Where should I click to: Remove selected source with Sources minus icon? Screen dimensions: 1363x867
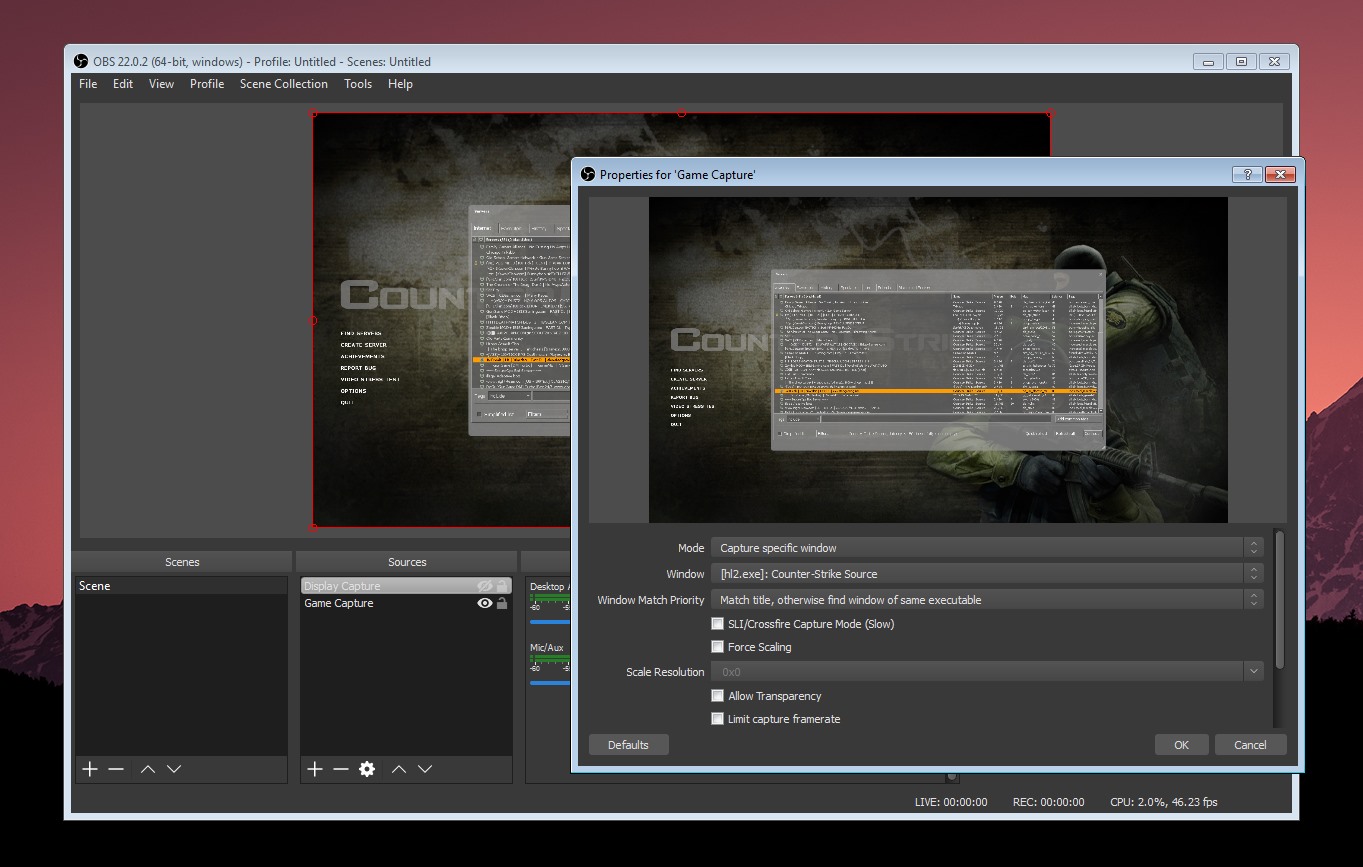(x=341, y=769)
